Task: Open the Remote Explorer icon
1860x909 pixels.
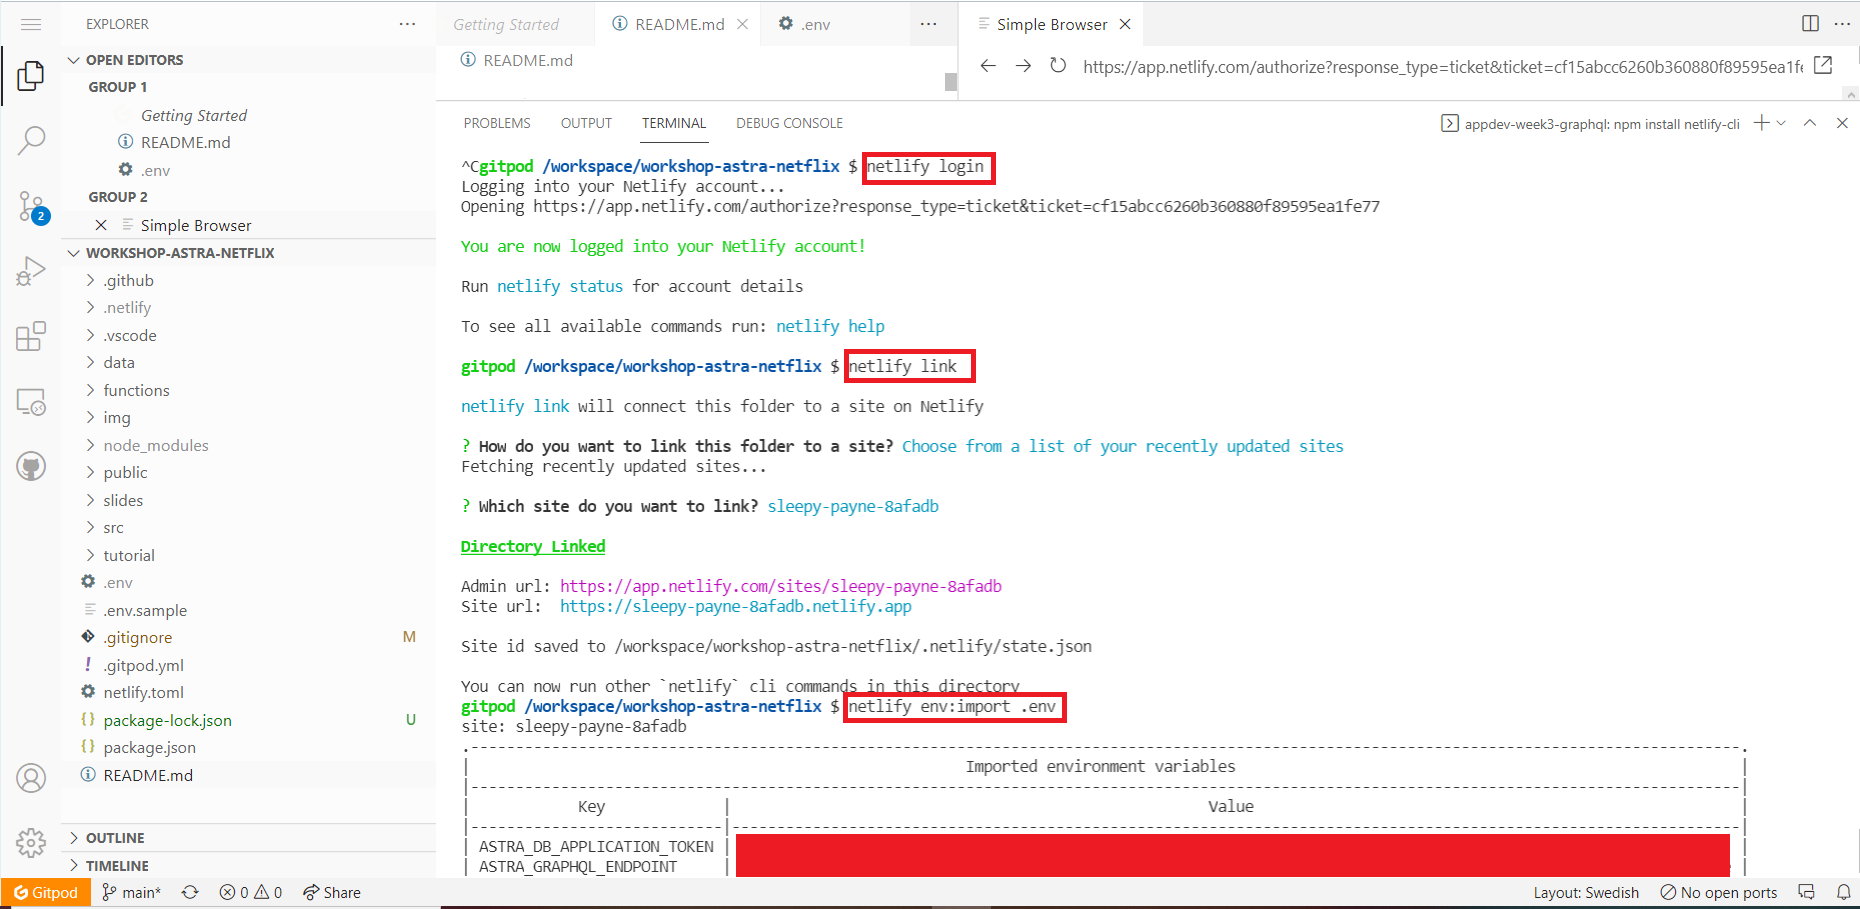Action: [31, 402]
